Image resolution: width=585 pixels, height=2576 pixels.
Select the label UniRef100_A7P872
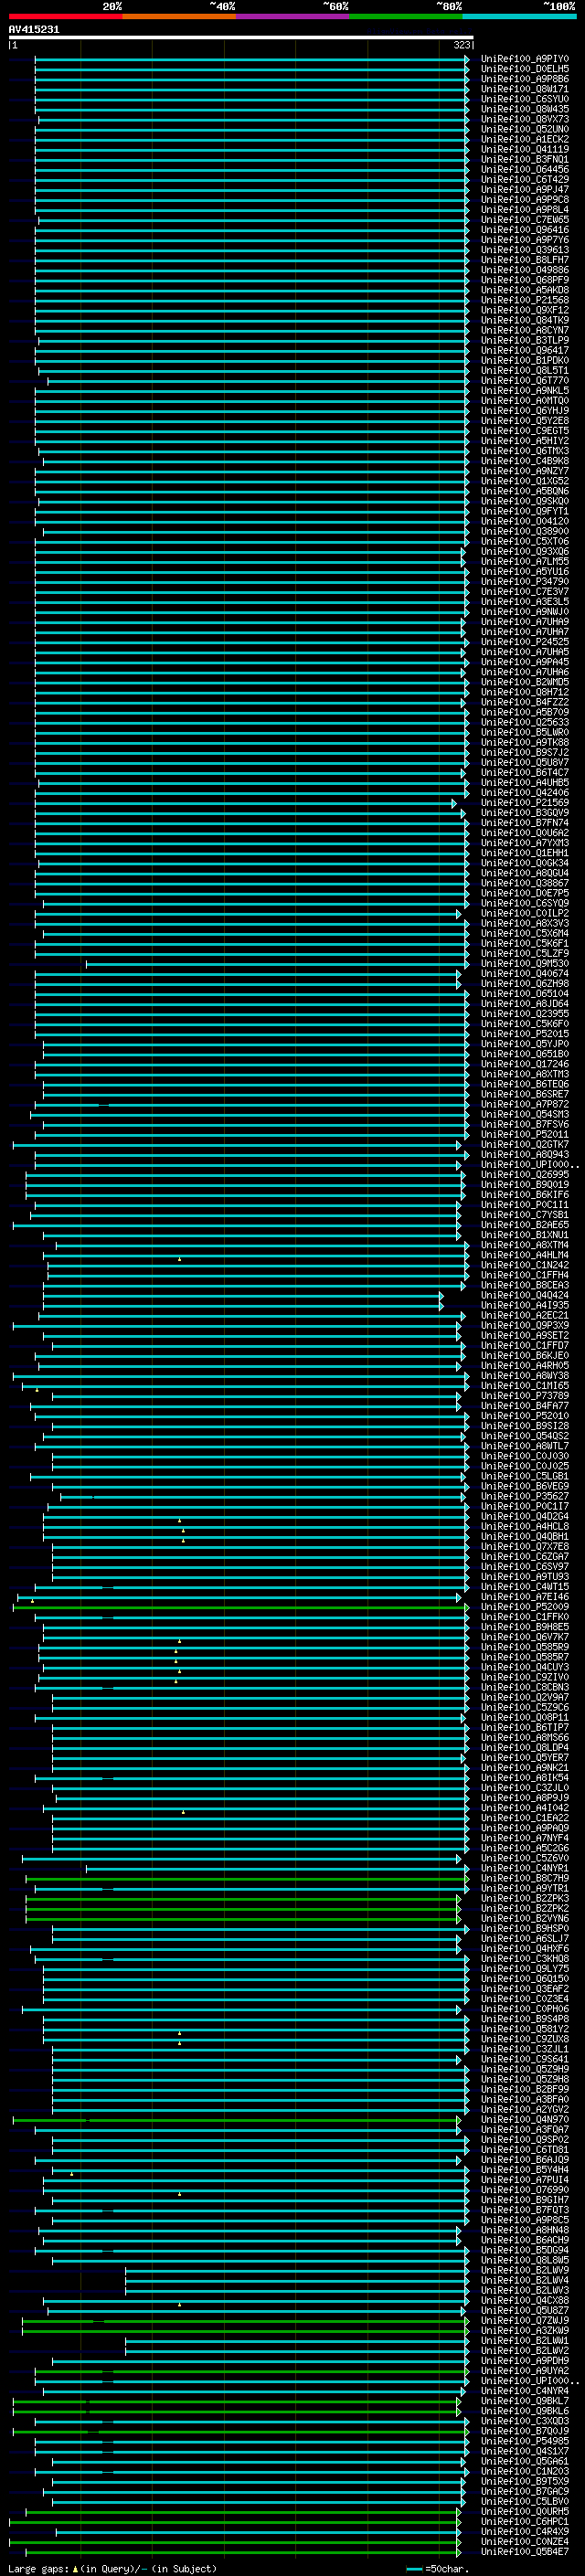coord(525,1104)
